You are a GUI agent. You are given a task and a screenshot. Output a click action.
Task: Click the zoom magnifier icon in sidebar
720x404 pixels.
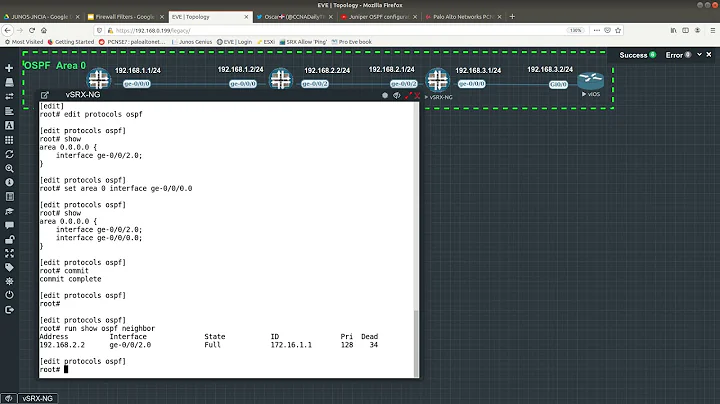[x=9, y=168]
